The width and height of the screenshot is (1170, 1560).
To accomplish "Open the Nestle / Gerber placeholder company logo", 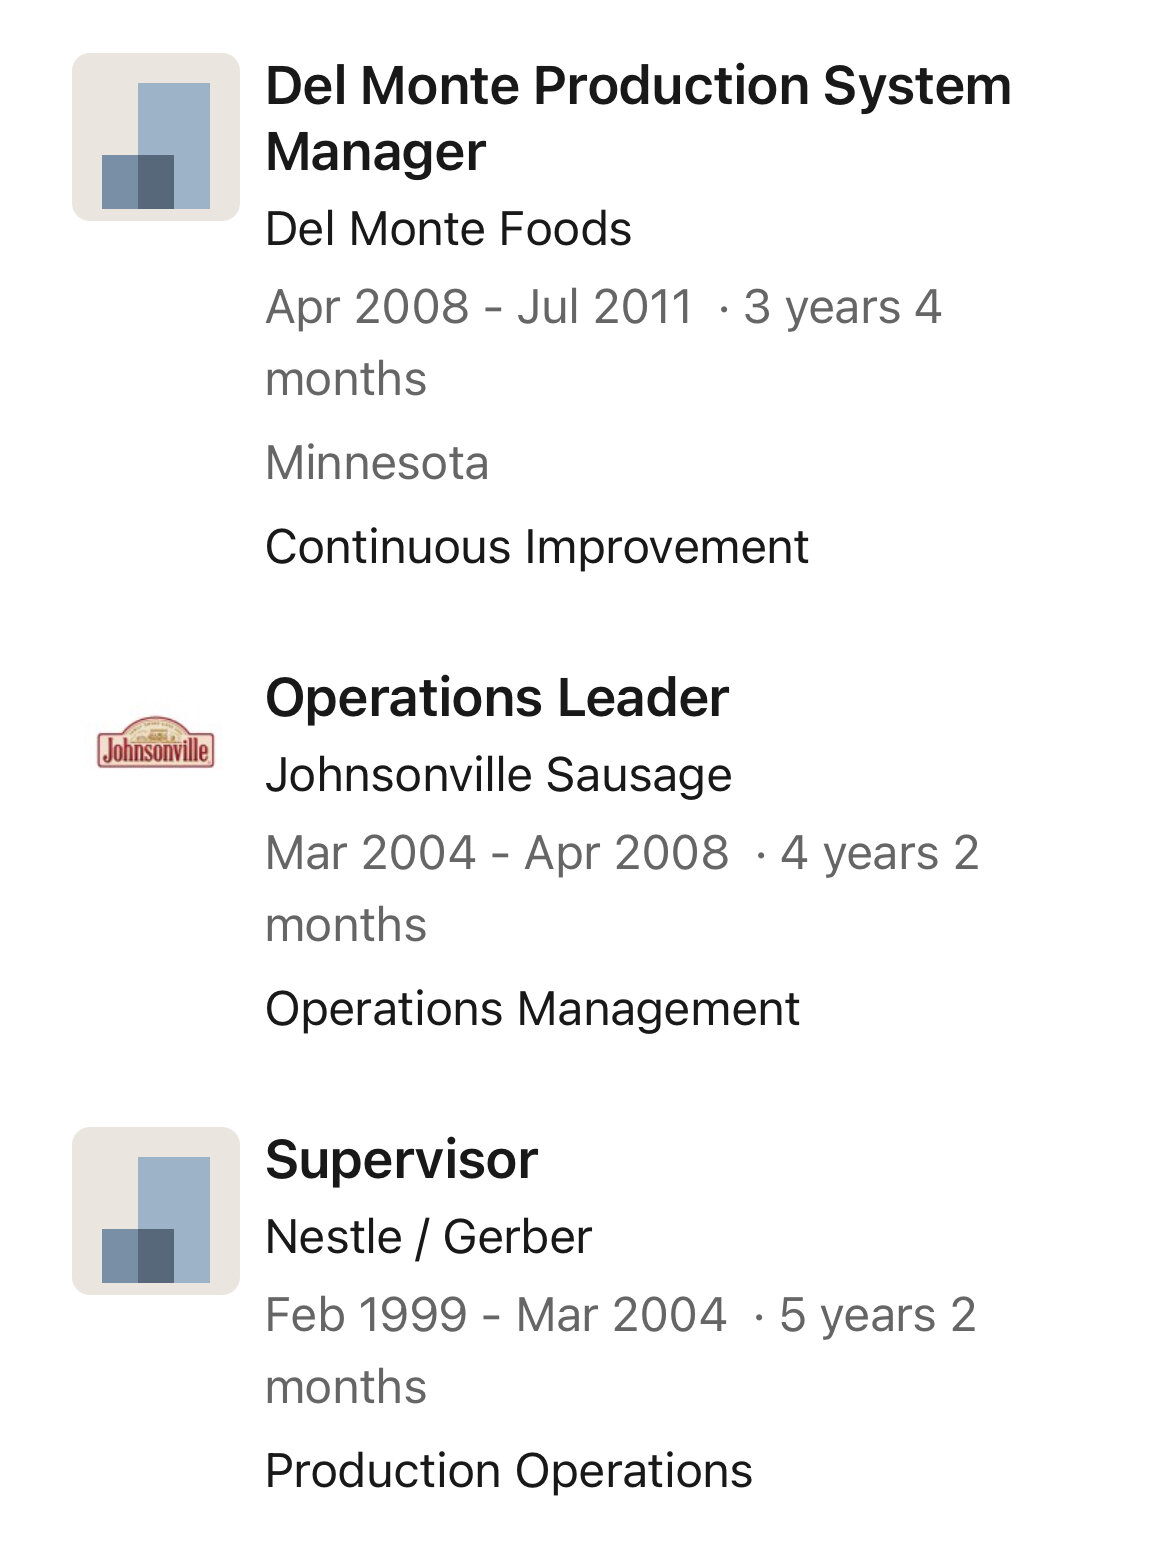I will click(x=156, y=1211).
